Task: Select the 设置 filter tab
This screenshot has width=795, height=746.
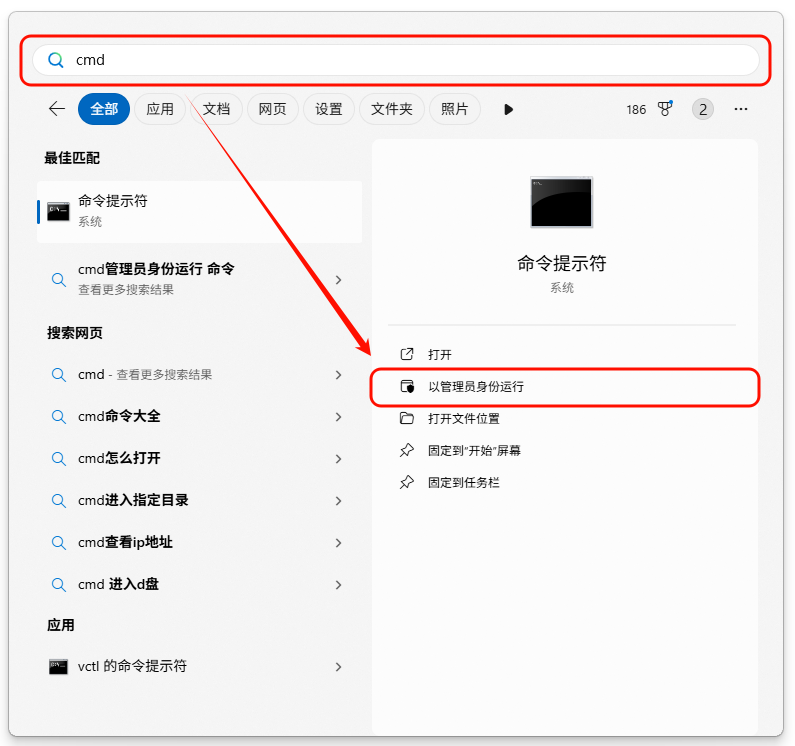Action: coord(329,109)
